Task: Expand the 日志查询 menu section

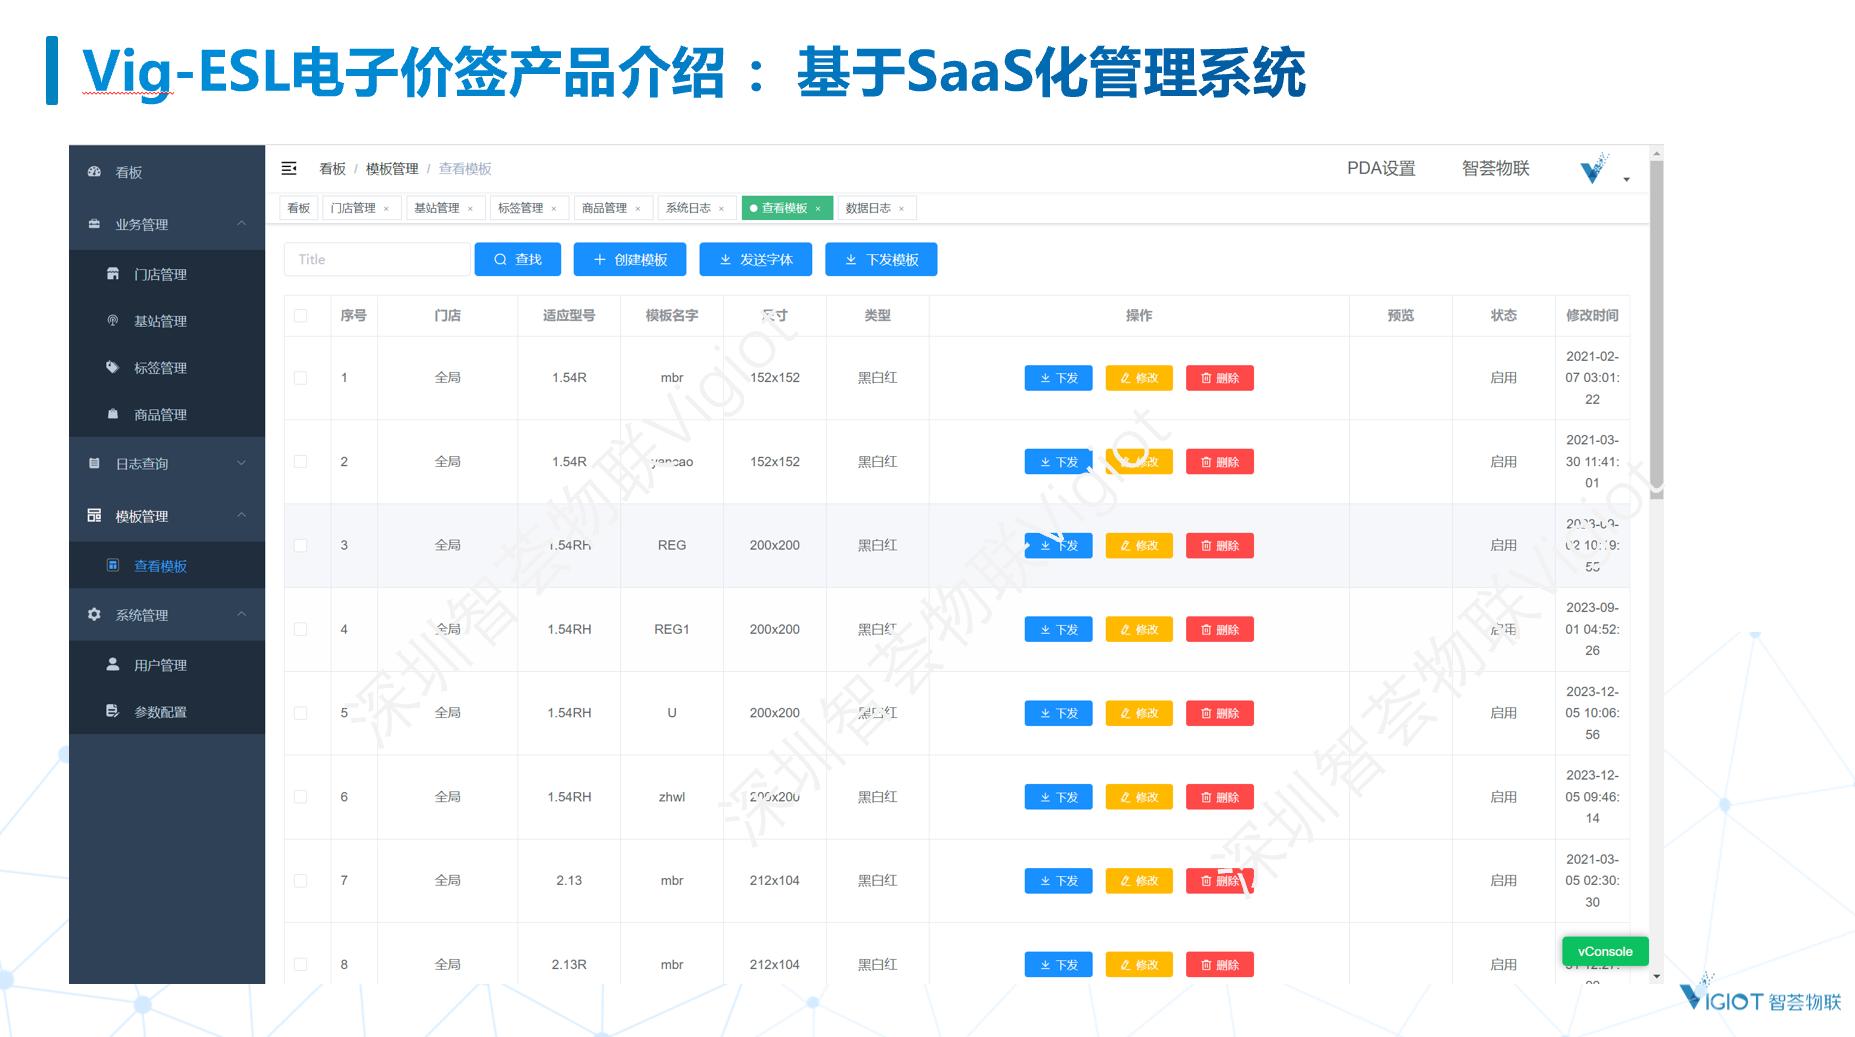Action: point(241,463)
